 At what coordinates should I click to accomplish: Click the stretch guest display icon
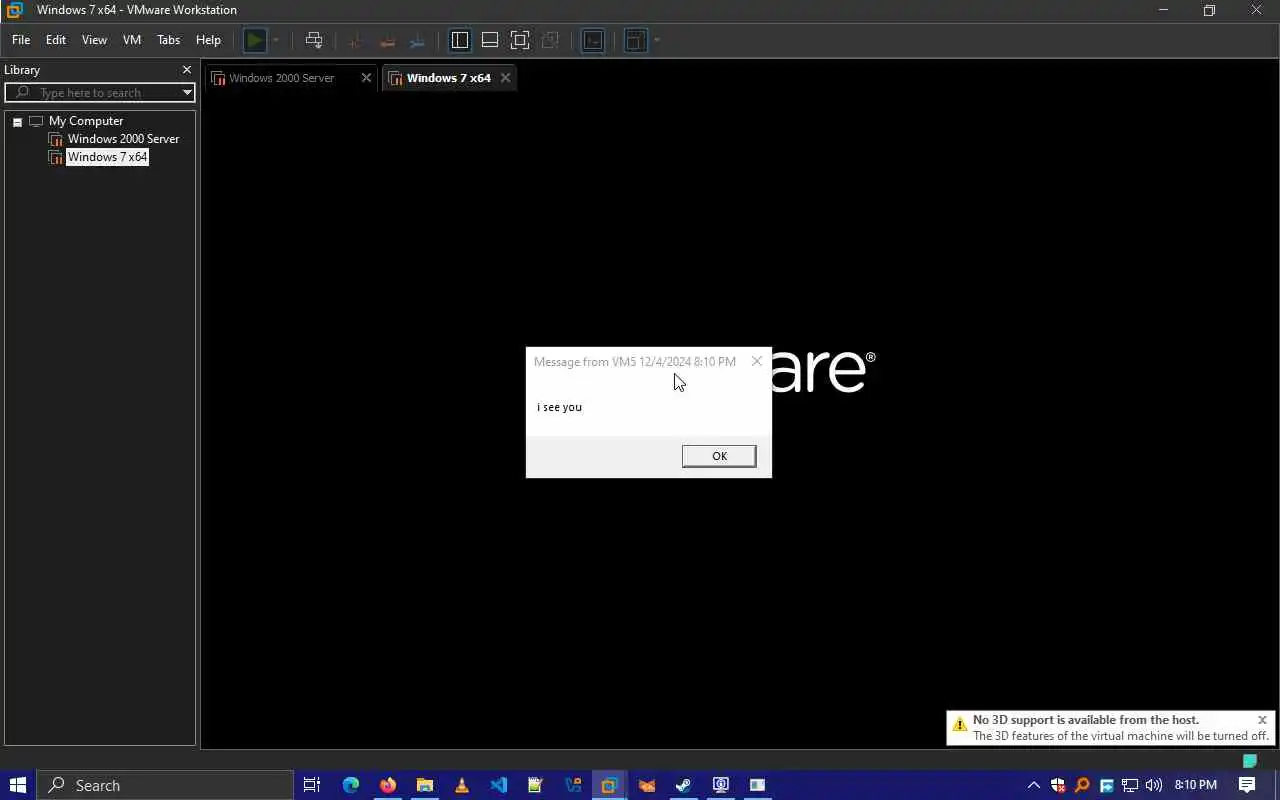635,40
